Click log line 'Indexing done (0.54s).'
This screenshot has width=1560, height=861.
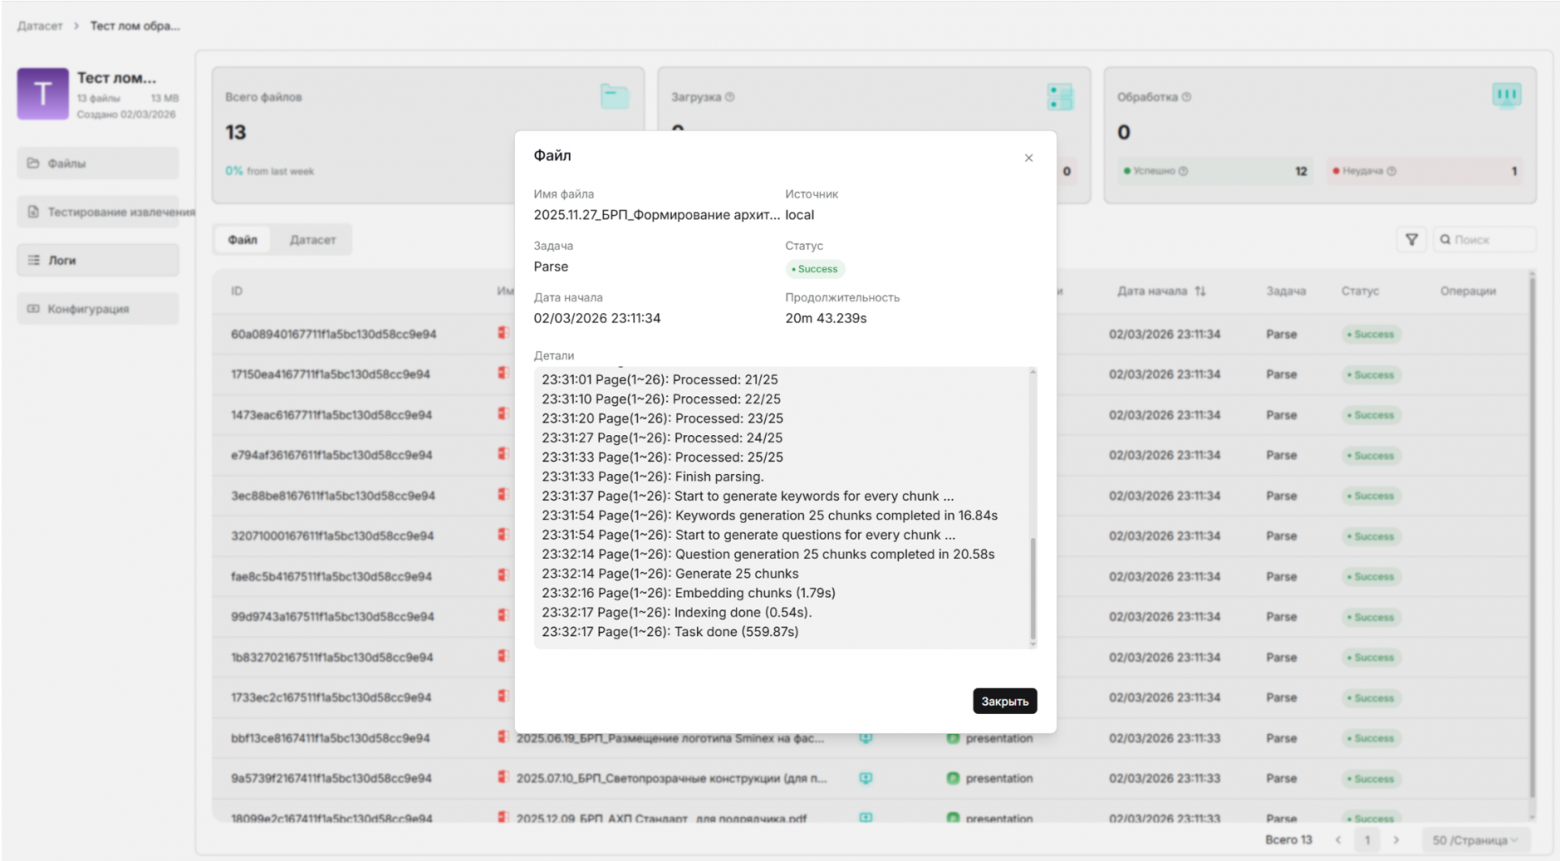pos(676,613)
